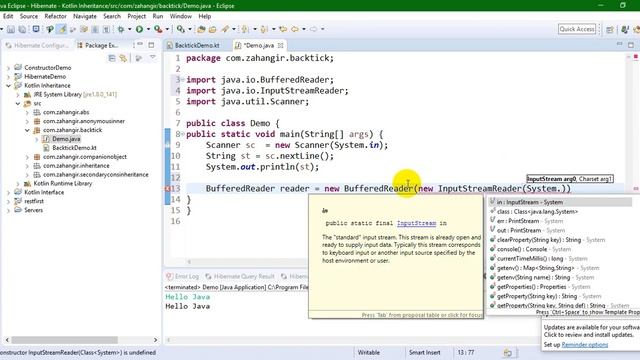Viewport: 640px width, 360px height.
Task: Collapse the src folder node
Action: [x=18, y=104]
